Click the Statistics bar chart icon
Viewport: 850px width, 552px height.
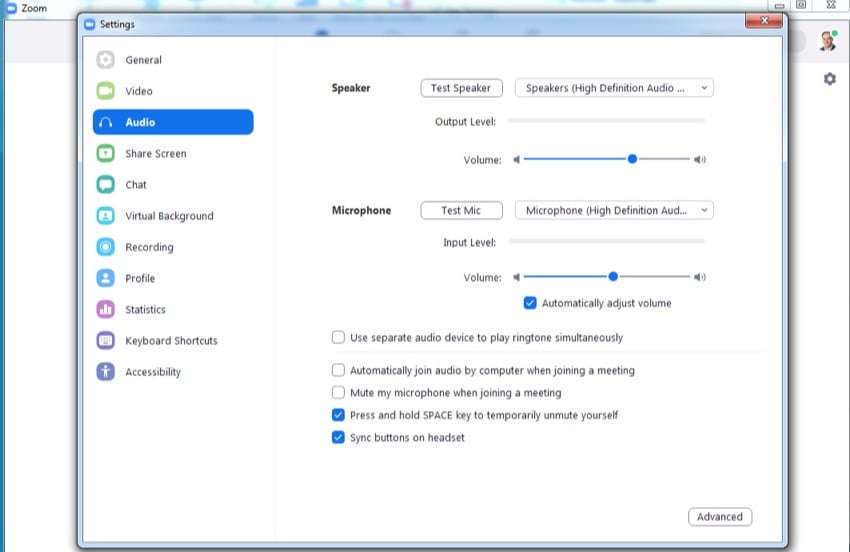point(106,309)
